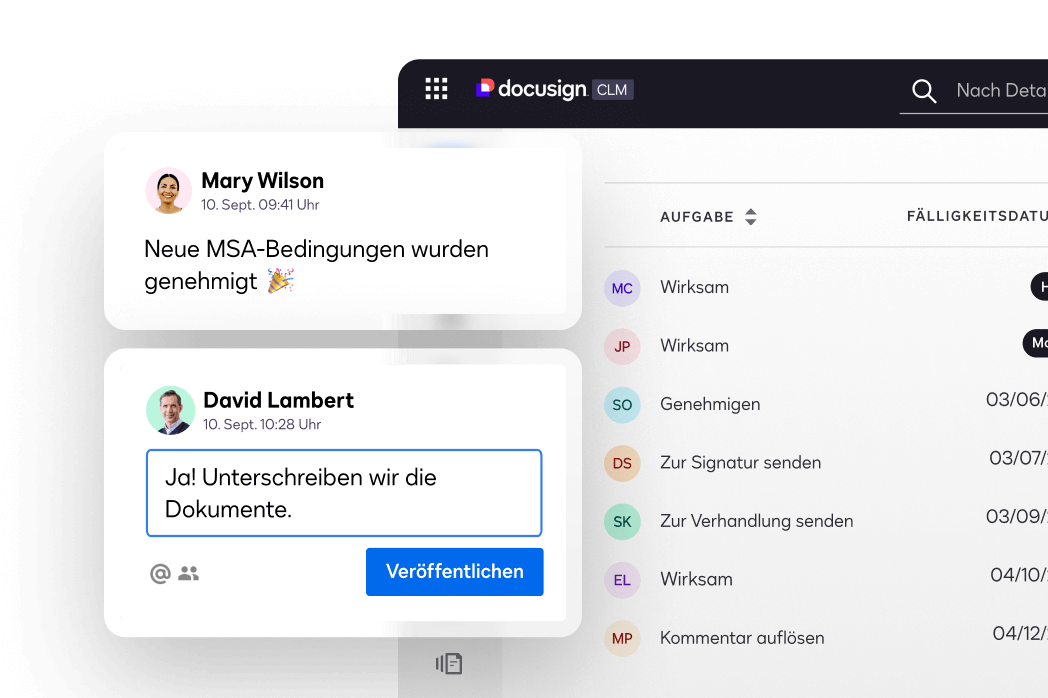Click the DS user avatar badge
This screenshot has height=698, width=1048.
click(622, 463)
